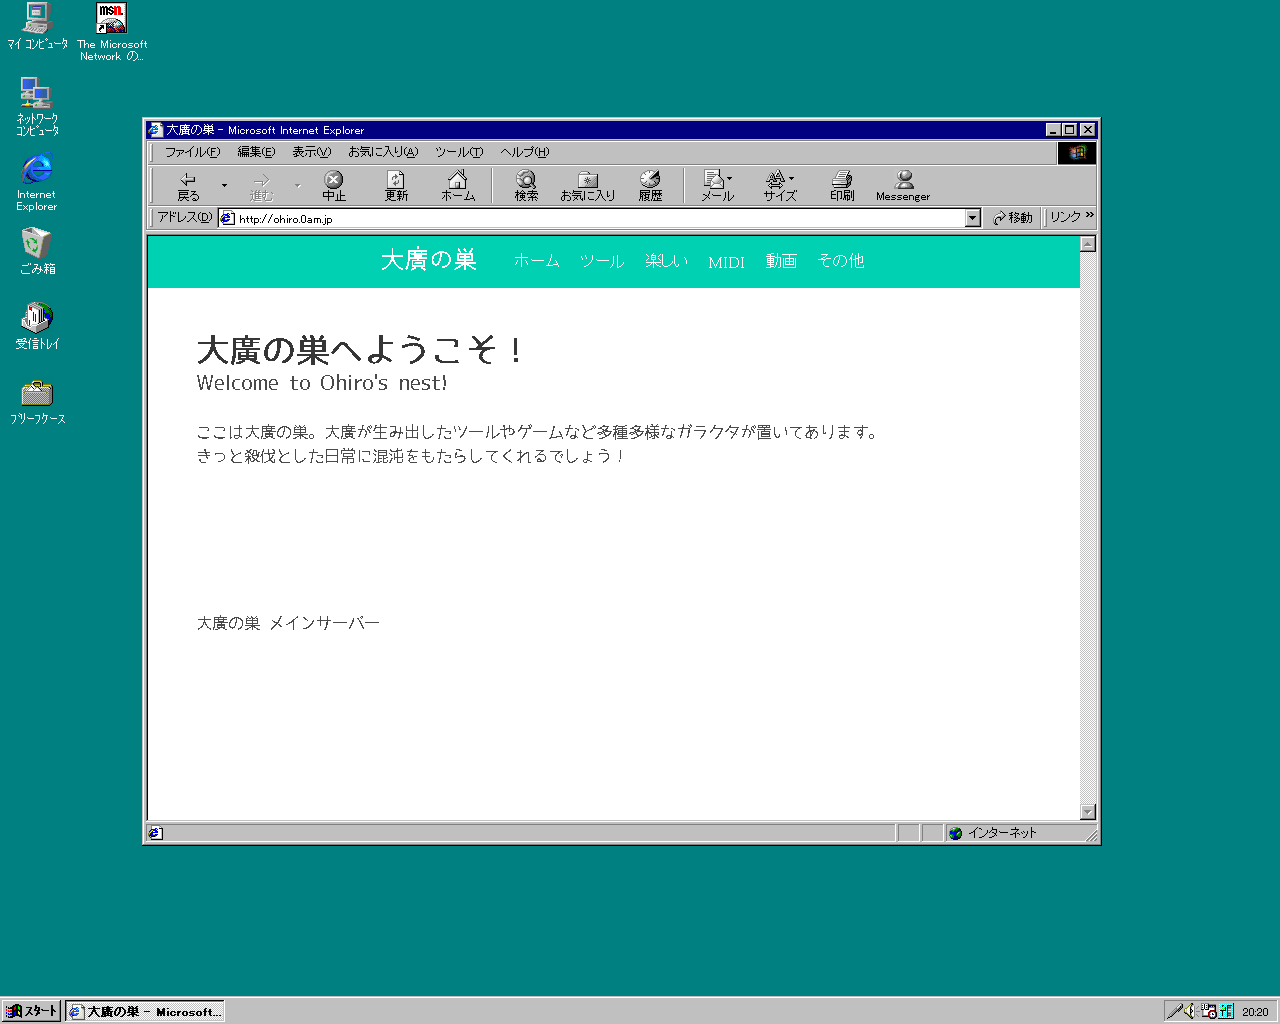The width and height of the screenshot is (1280, 1024).
Task: Click the Back (戻る) toolbar icon
Action: 188,185
